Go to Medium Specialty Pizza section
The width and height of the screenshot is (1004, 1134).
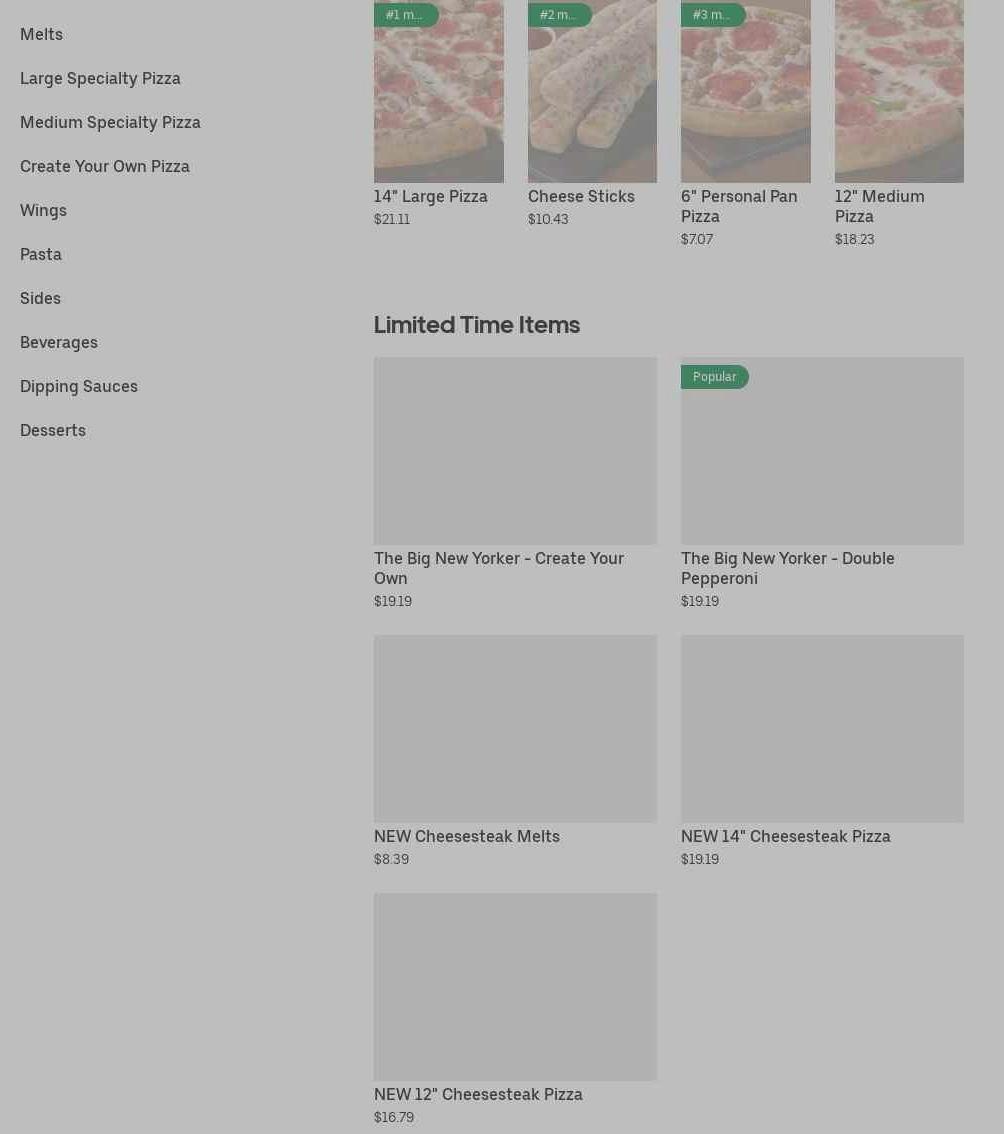[110, 122]
